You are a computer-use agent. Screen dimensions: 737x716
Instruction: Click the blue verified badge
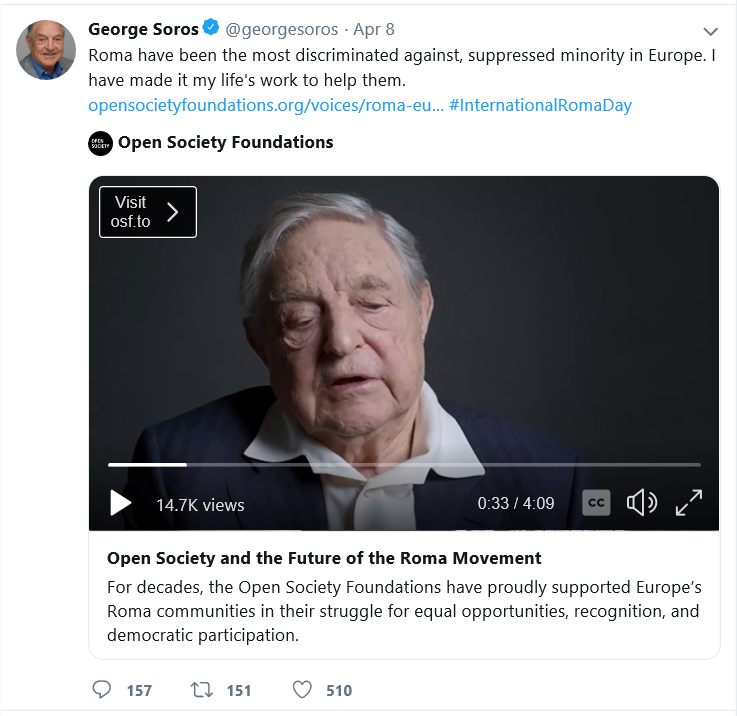211,28
